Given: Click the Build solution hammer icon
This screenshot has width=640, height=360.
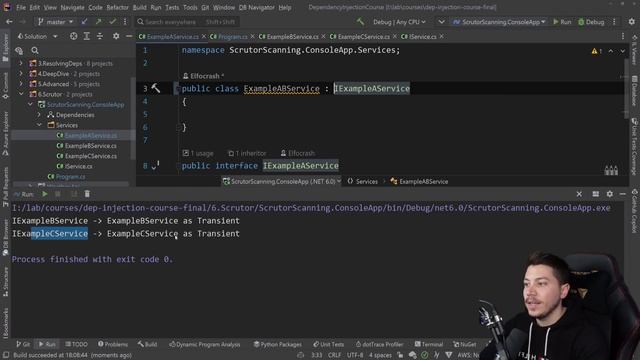Looking at the screenshot, I should (x=360, y=22).
